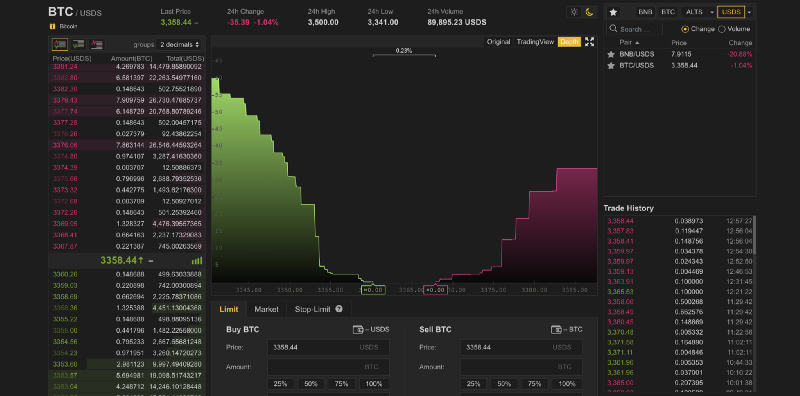Switch to the Market order tab
The height and width of the screenshot is (396, 800).
266,309
